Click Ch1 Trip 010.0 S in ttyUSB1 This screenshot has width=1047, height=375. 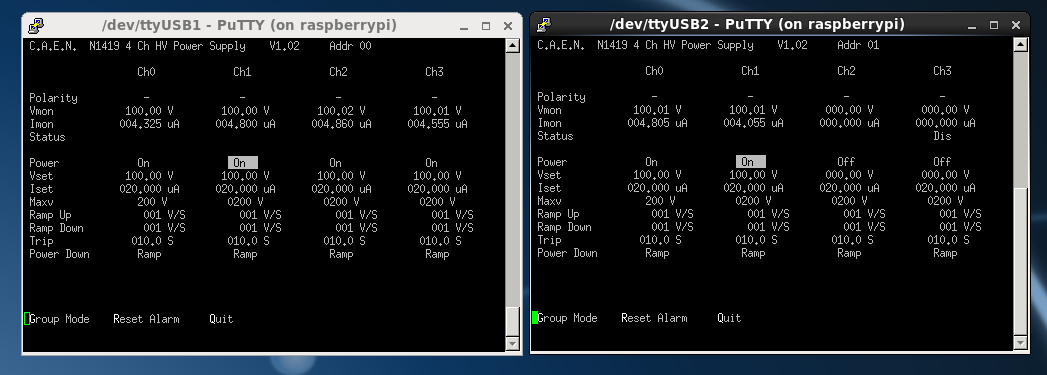pos(248,241)
